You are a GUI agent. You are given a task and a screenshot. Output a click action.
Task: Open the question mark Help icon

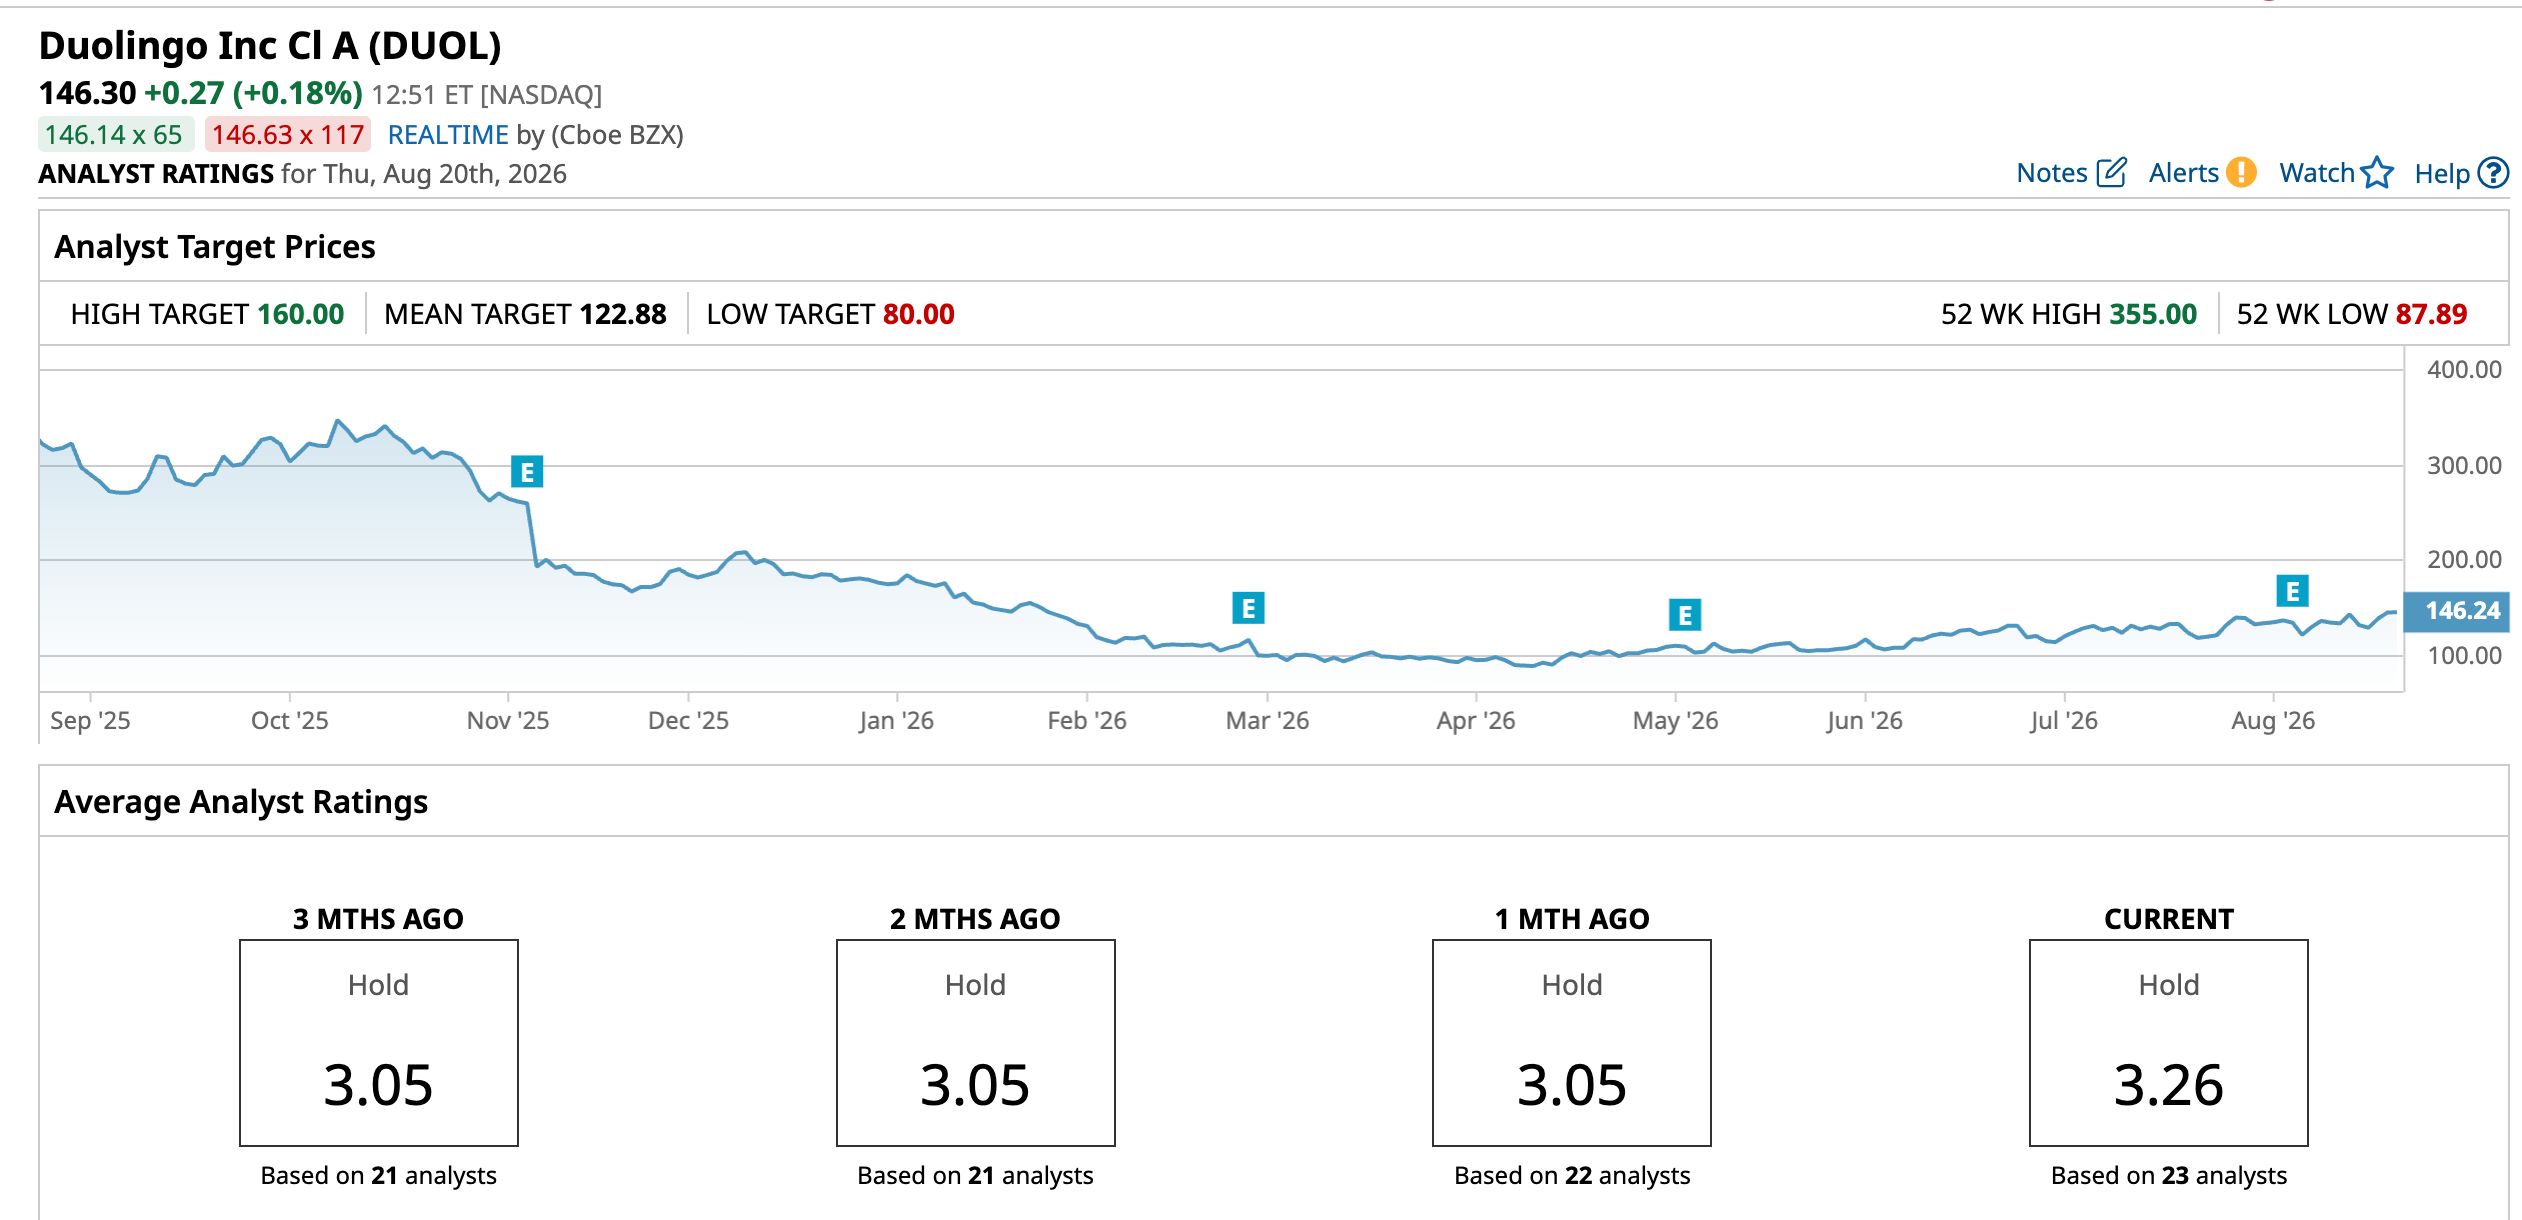click(2494, 173)
